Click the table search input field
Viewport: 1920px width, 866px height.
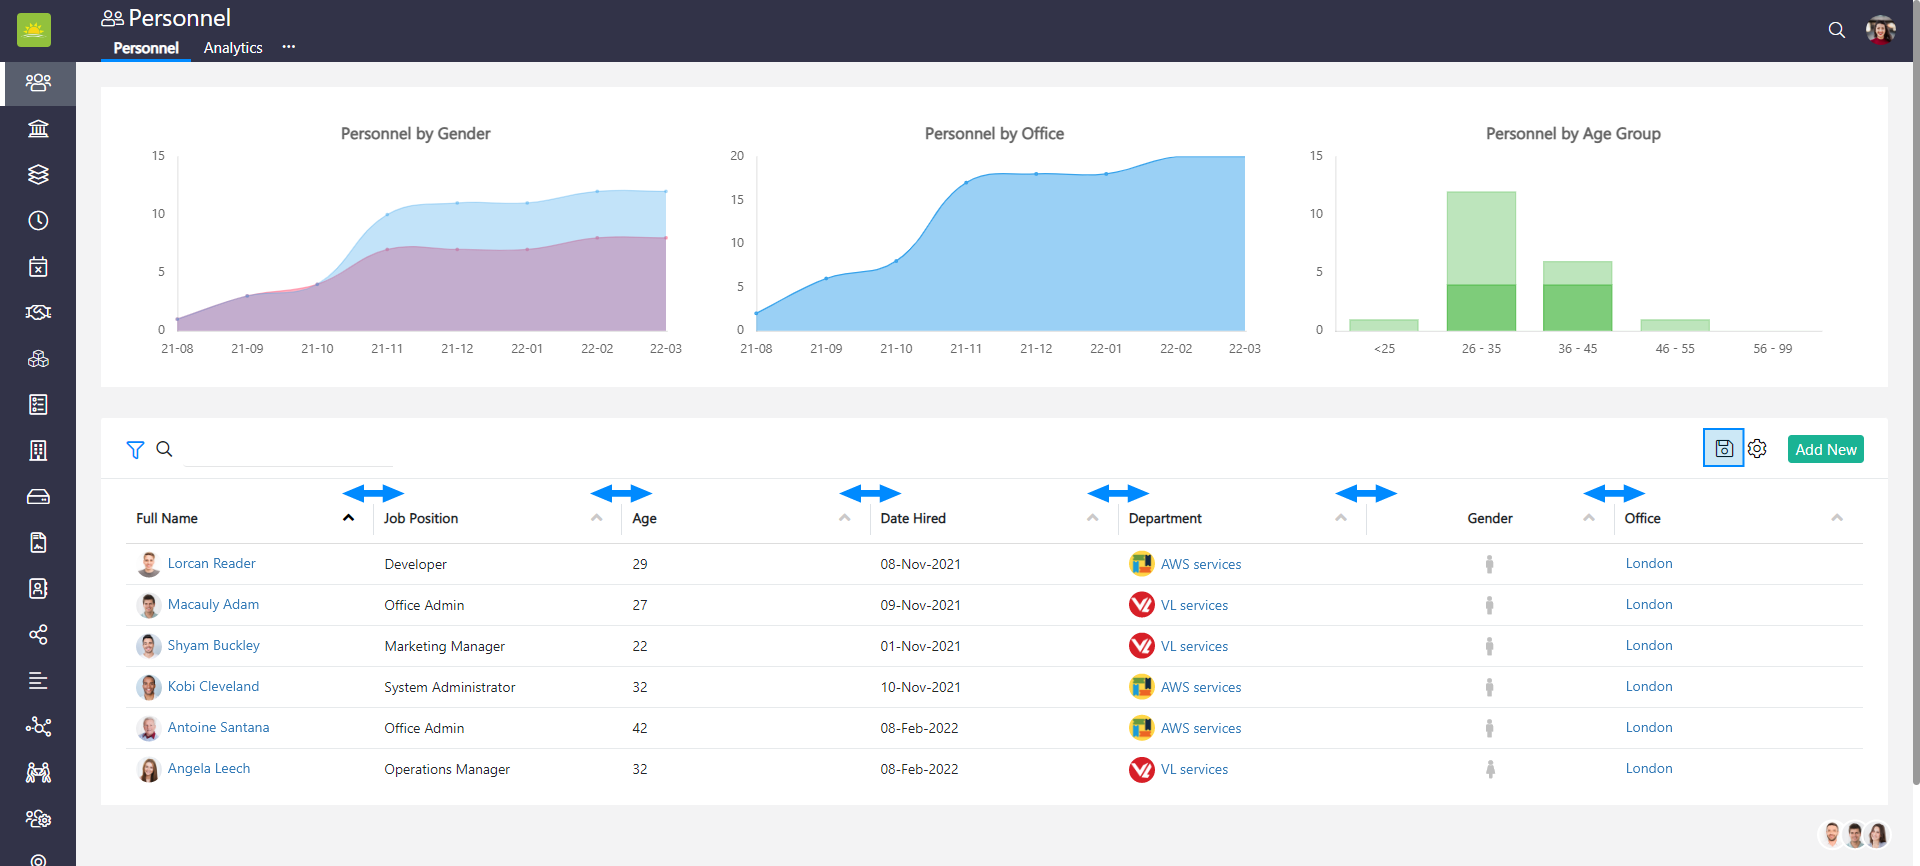point(288,451)
